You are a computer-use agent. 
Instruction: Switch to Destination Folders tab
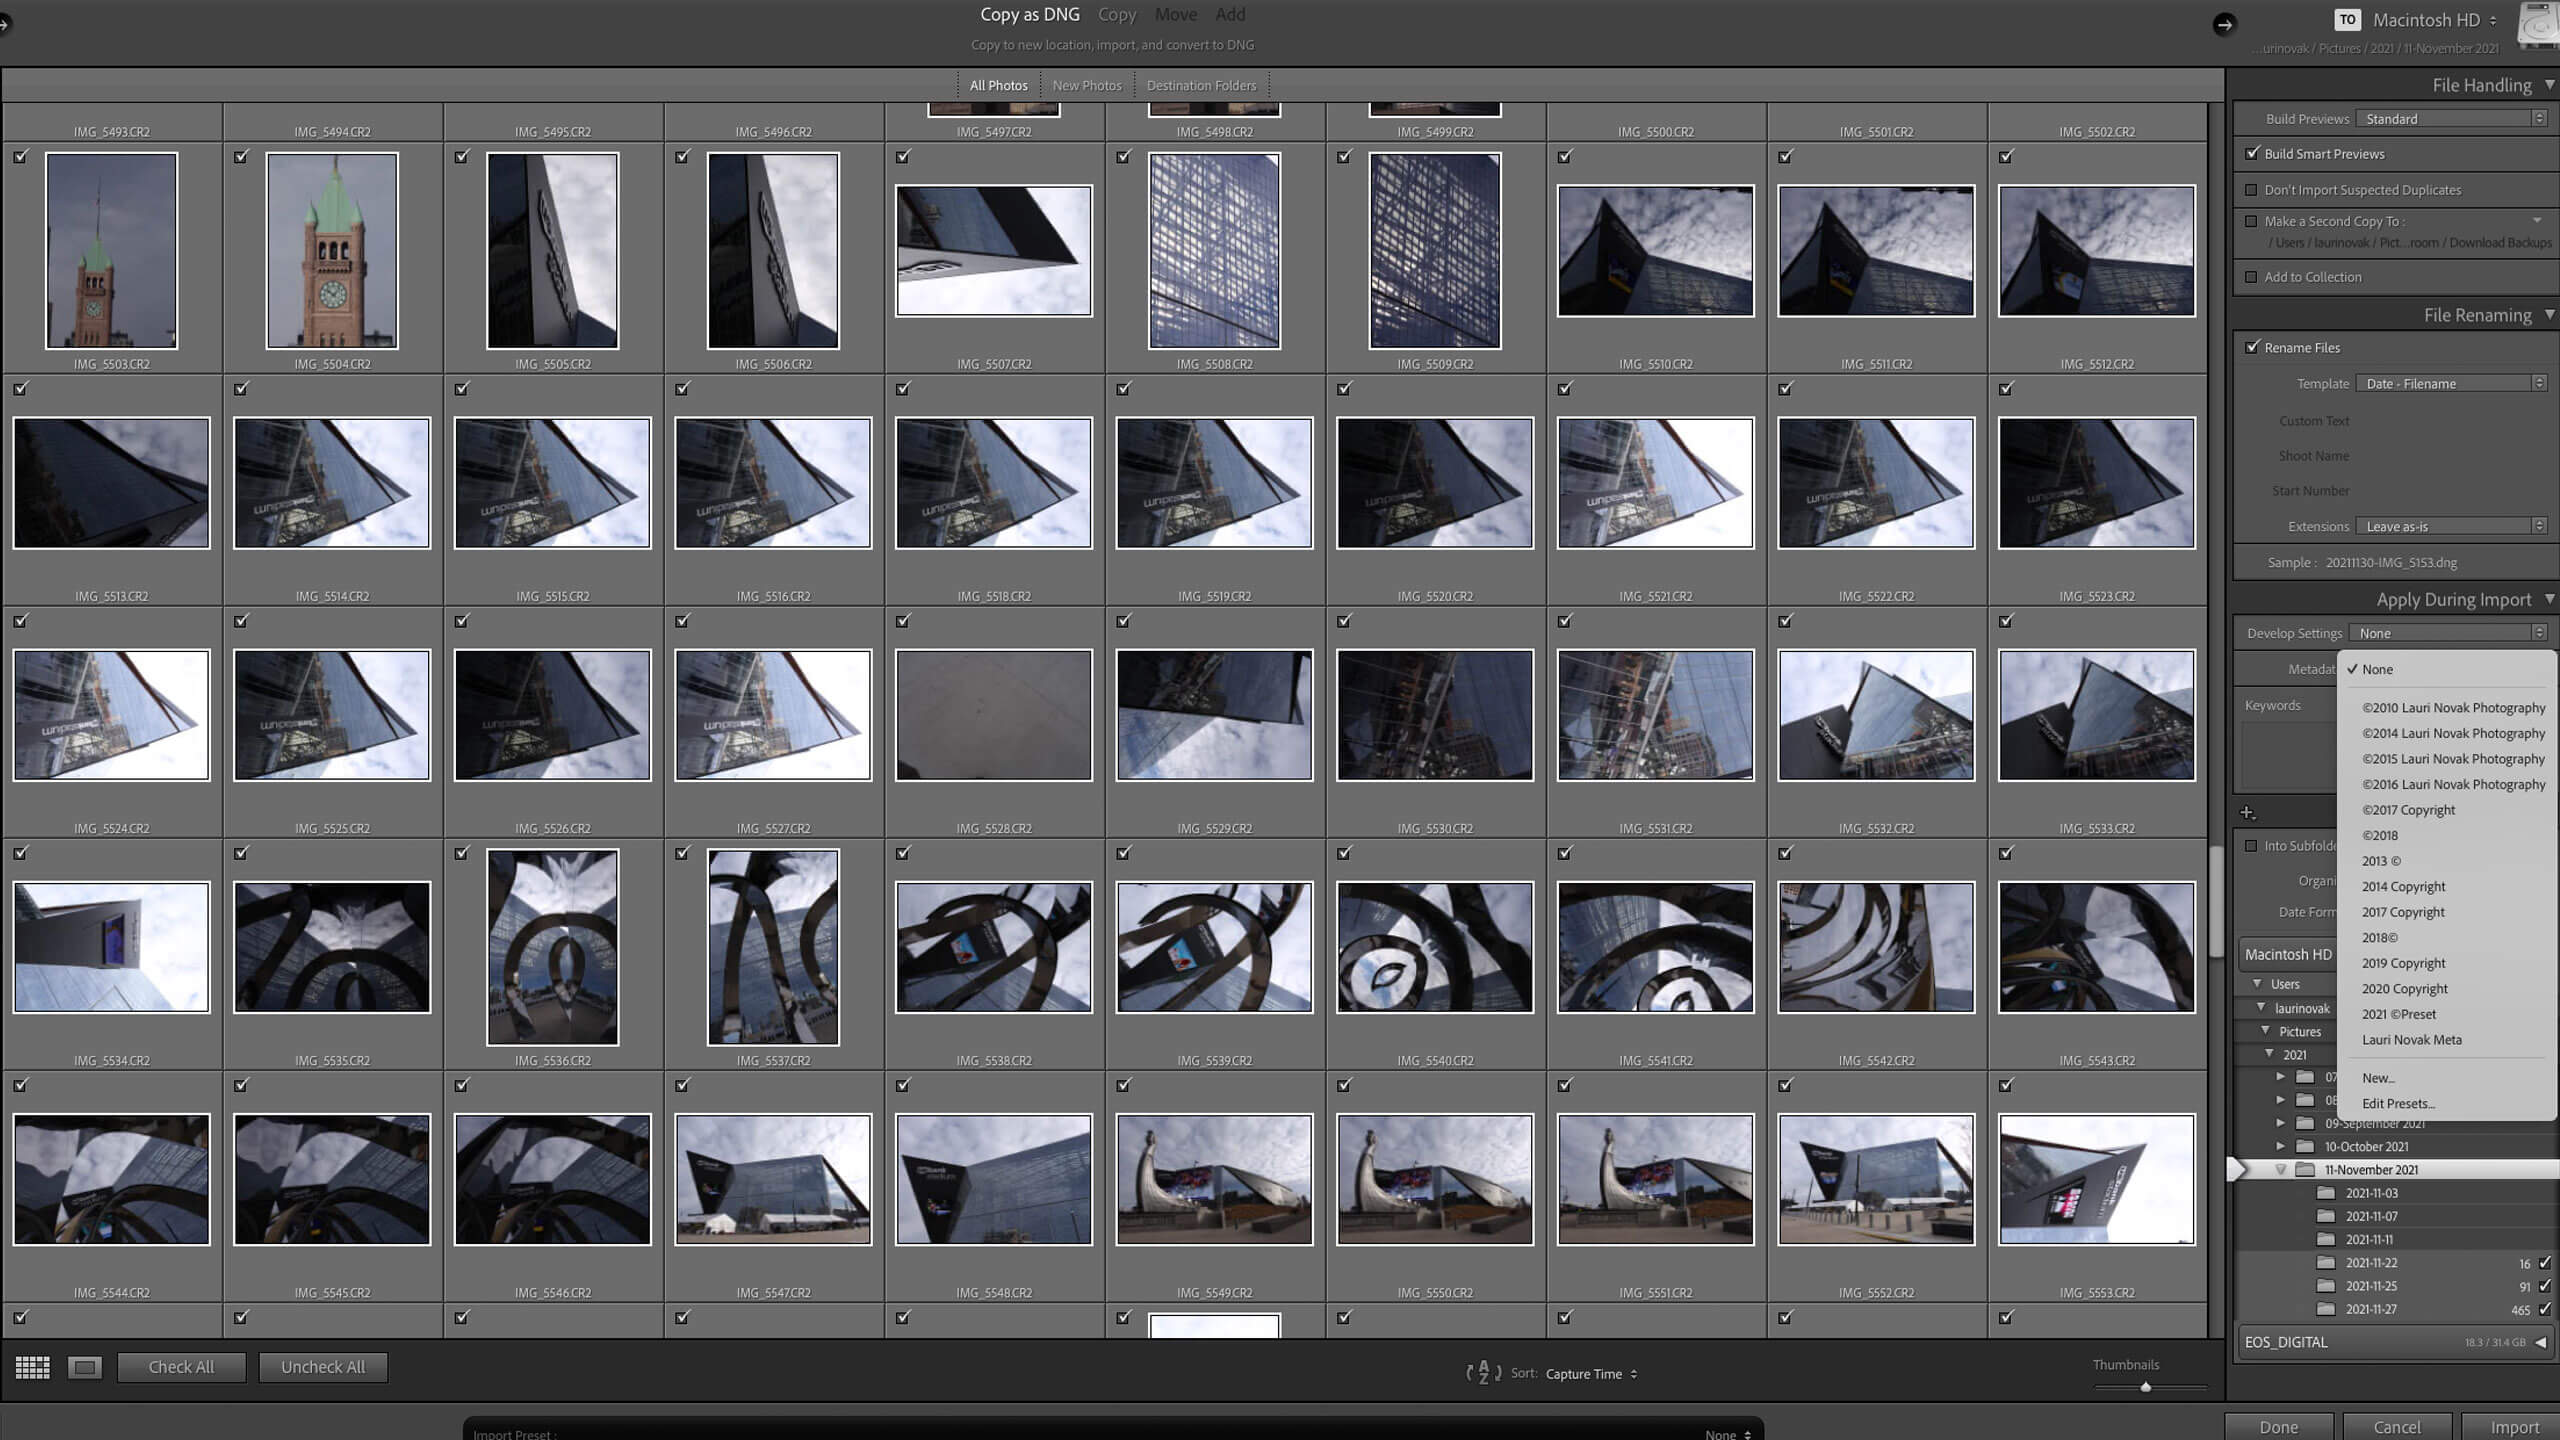coord(1201,86)
